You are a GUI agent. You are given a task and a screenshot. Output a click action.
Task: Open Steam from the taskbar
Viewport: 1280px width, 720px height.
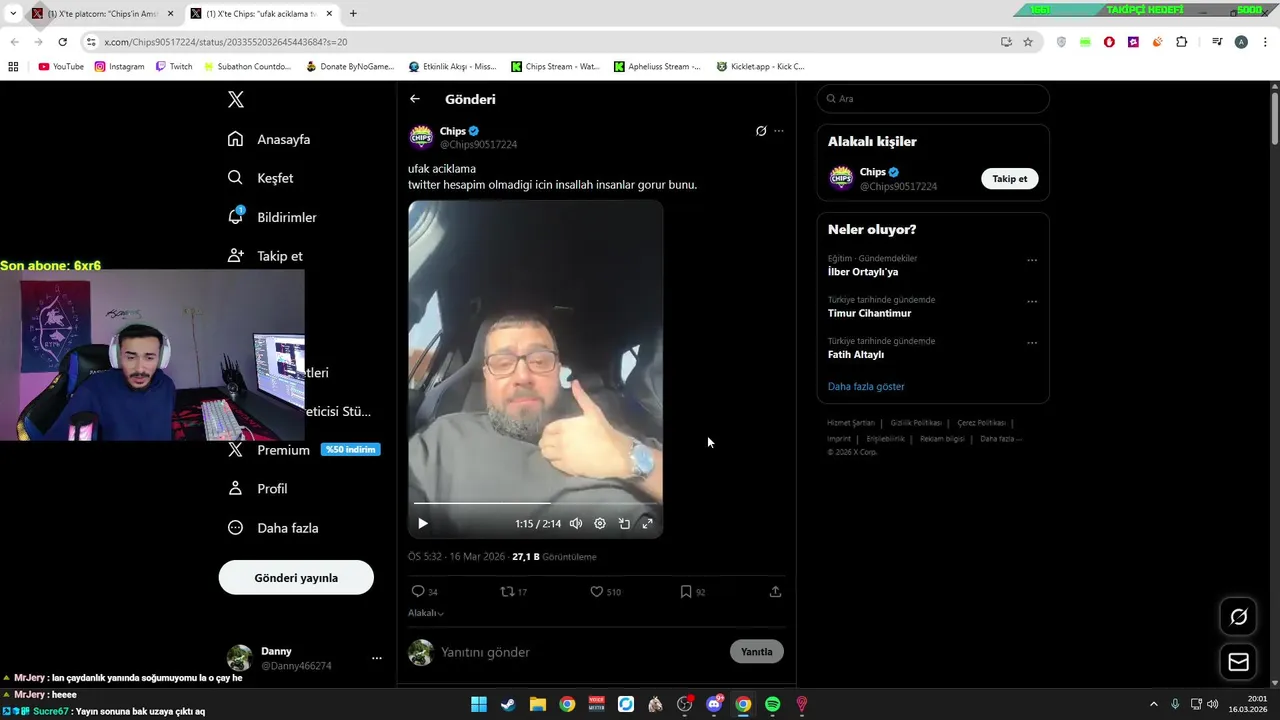508,704
